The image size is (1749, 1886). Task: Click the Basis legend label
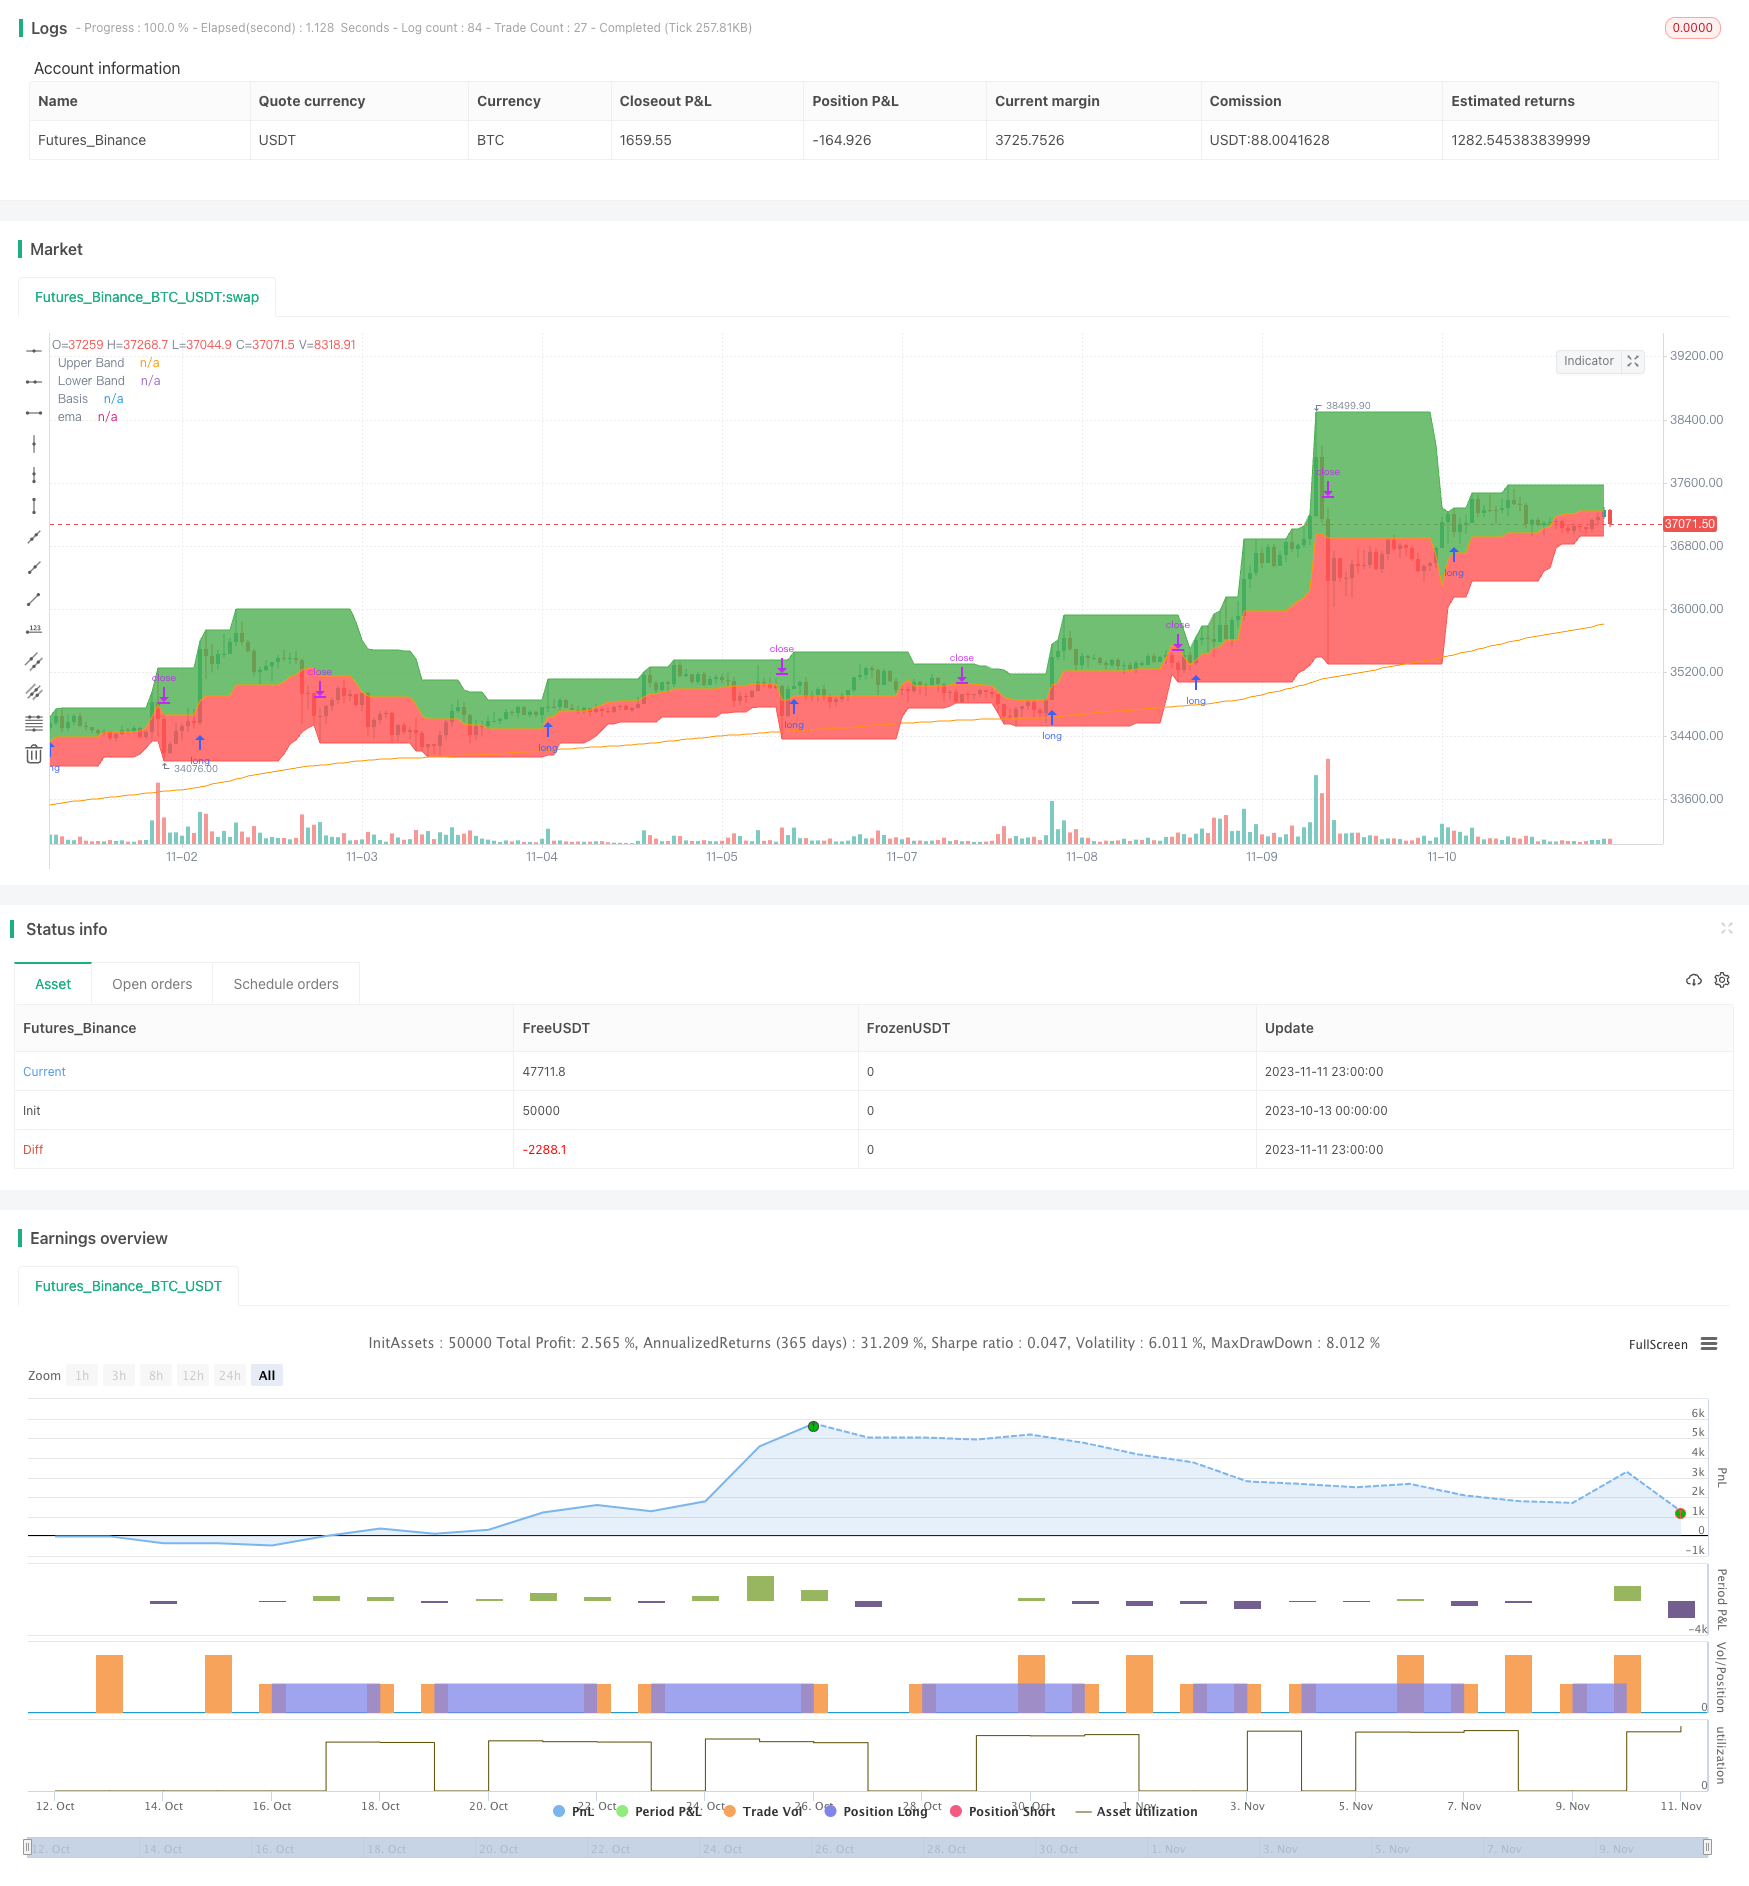click(x=73, y=399)
